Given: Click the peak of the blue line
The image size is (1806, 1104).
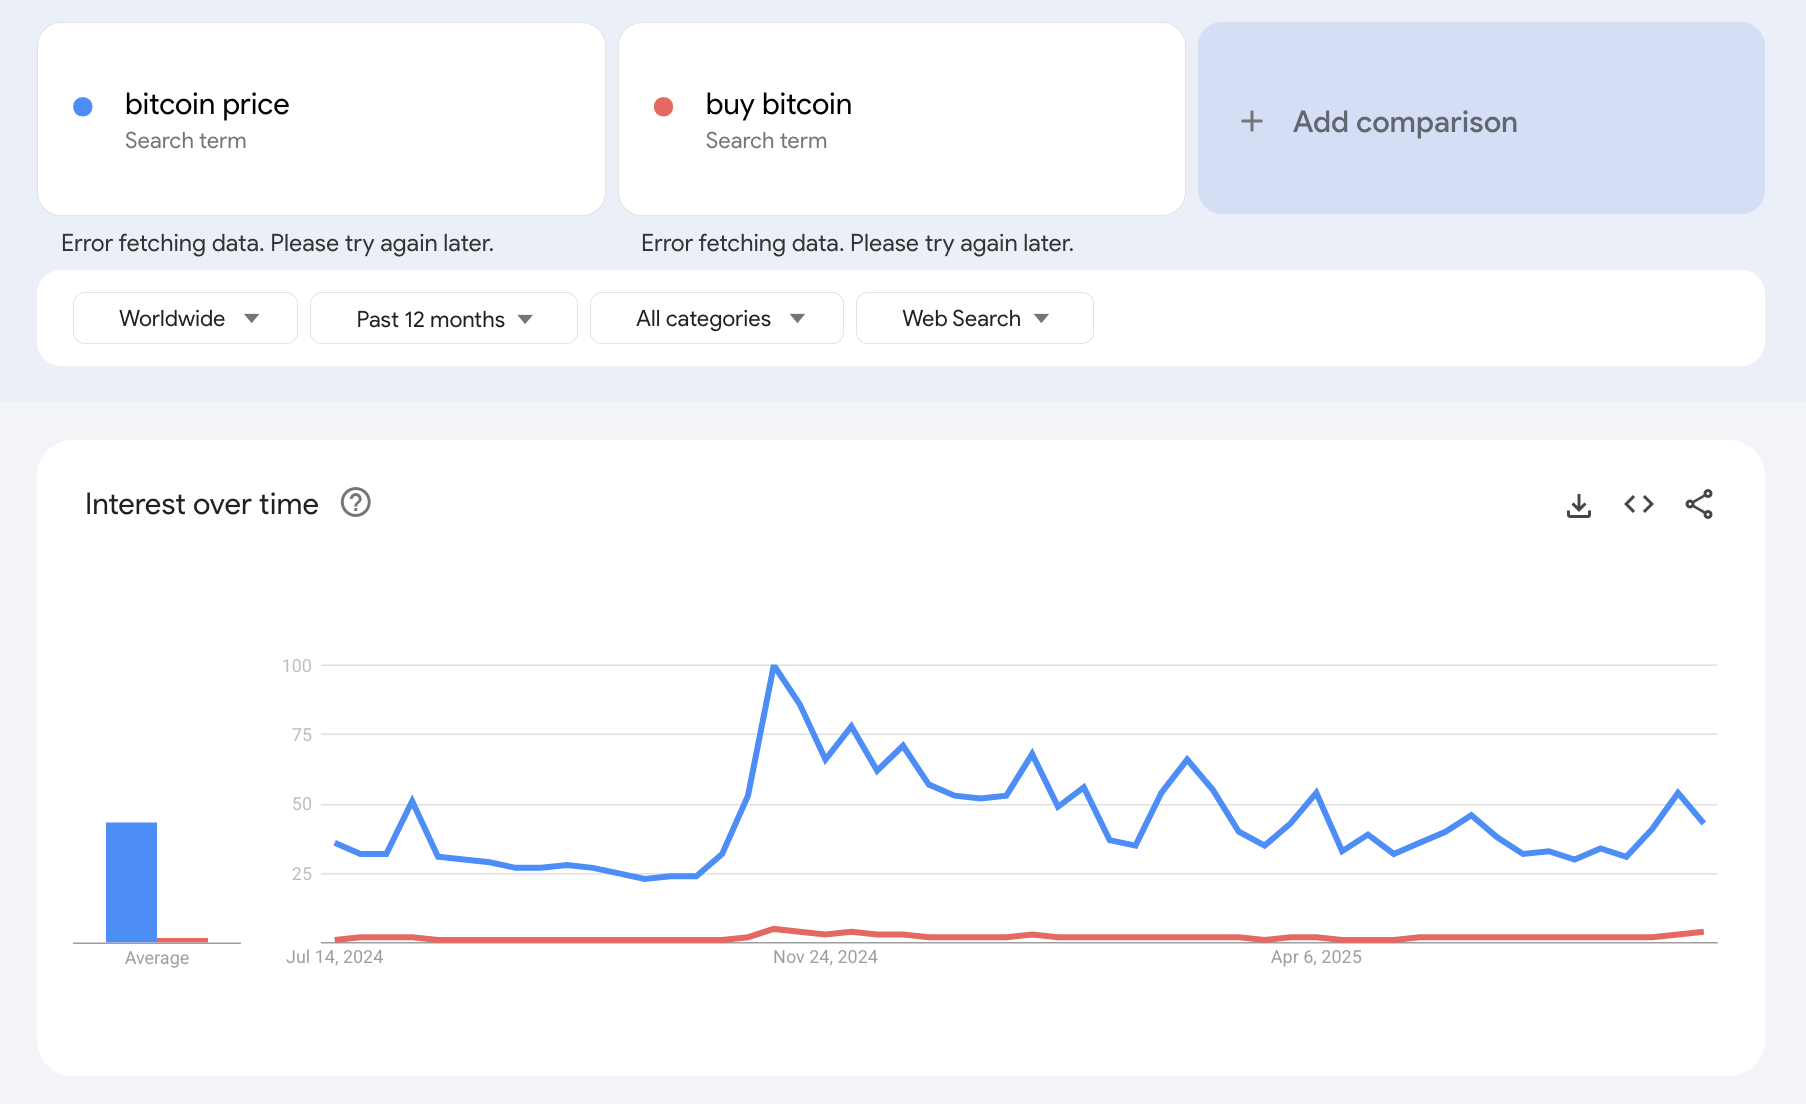Looking at the screenshot, I should click(x=774, y=666).
